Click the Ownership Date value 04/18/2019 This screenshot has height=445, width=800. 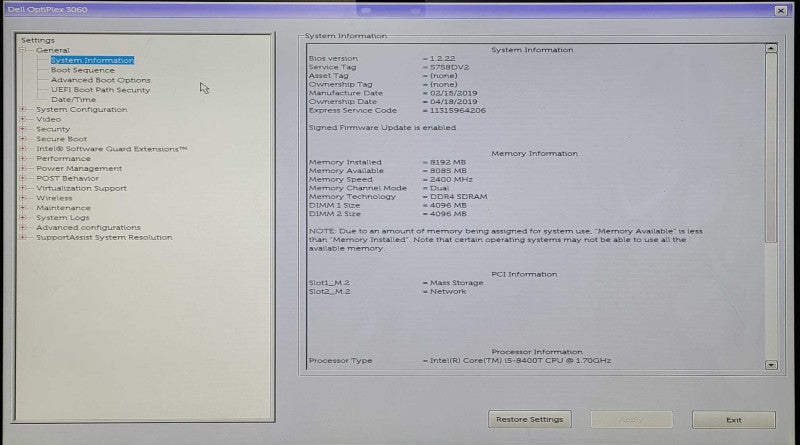(454, 102)
